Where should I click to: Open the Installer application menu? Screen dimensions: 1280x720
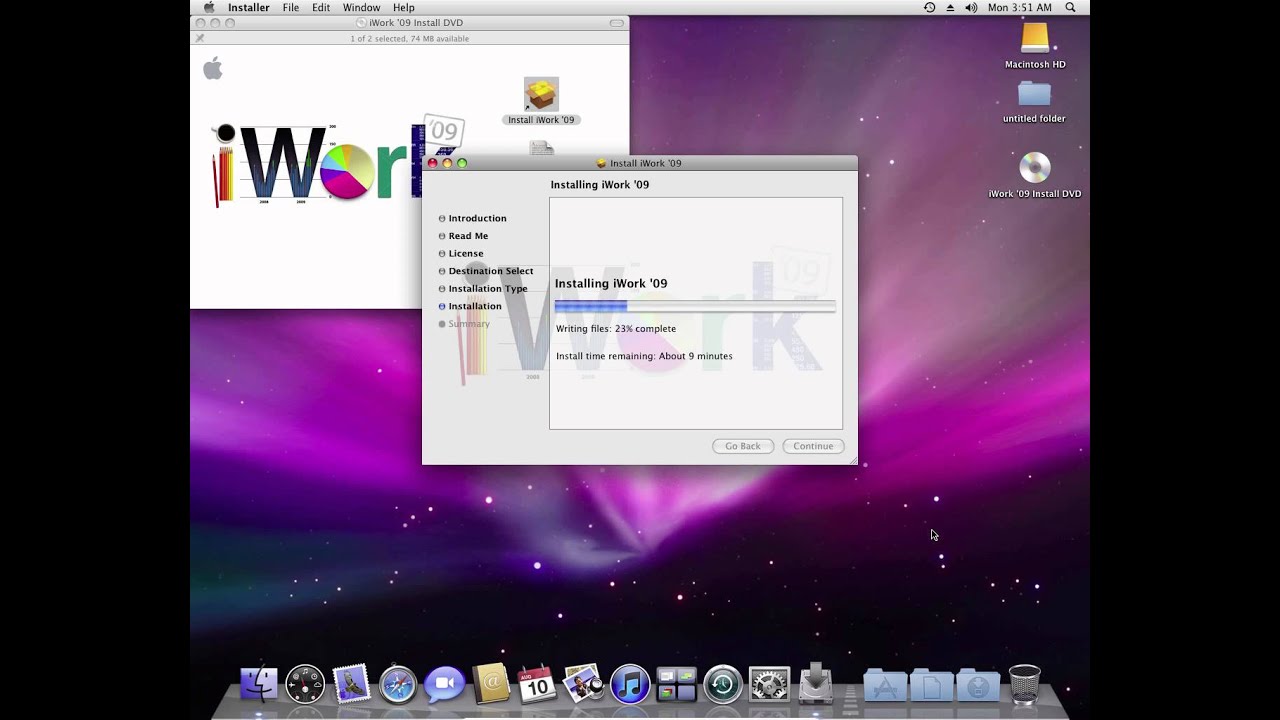click(x=248, y=7)
